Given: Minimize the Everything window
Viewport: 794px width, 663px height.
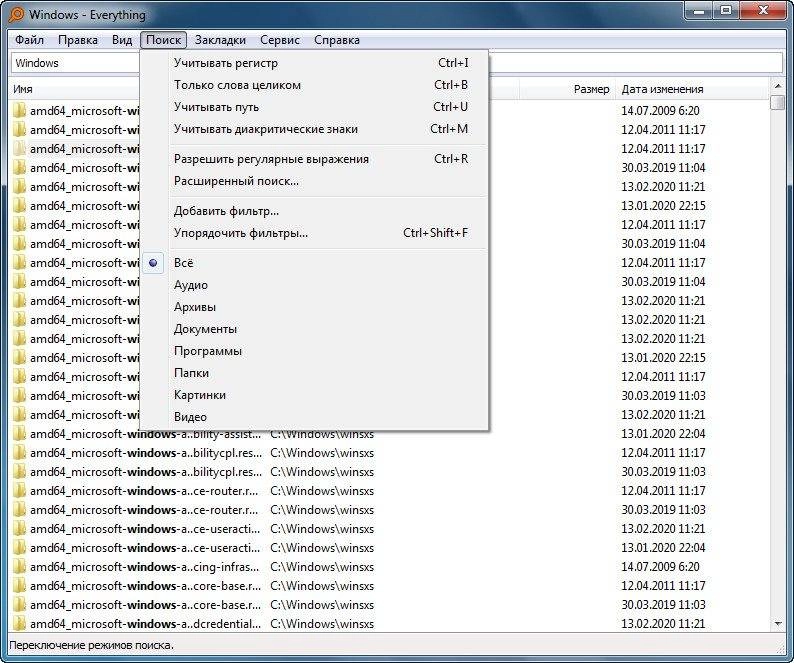Looking at the screenshot, I should click(699, 11).
